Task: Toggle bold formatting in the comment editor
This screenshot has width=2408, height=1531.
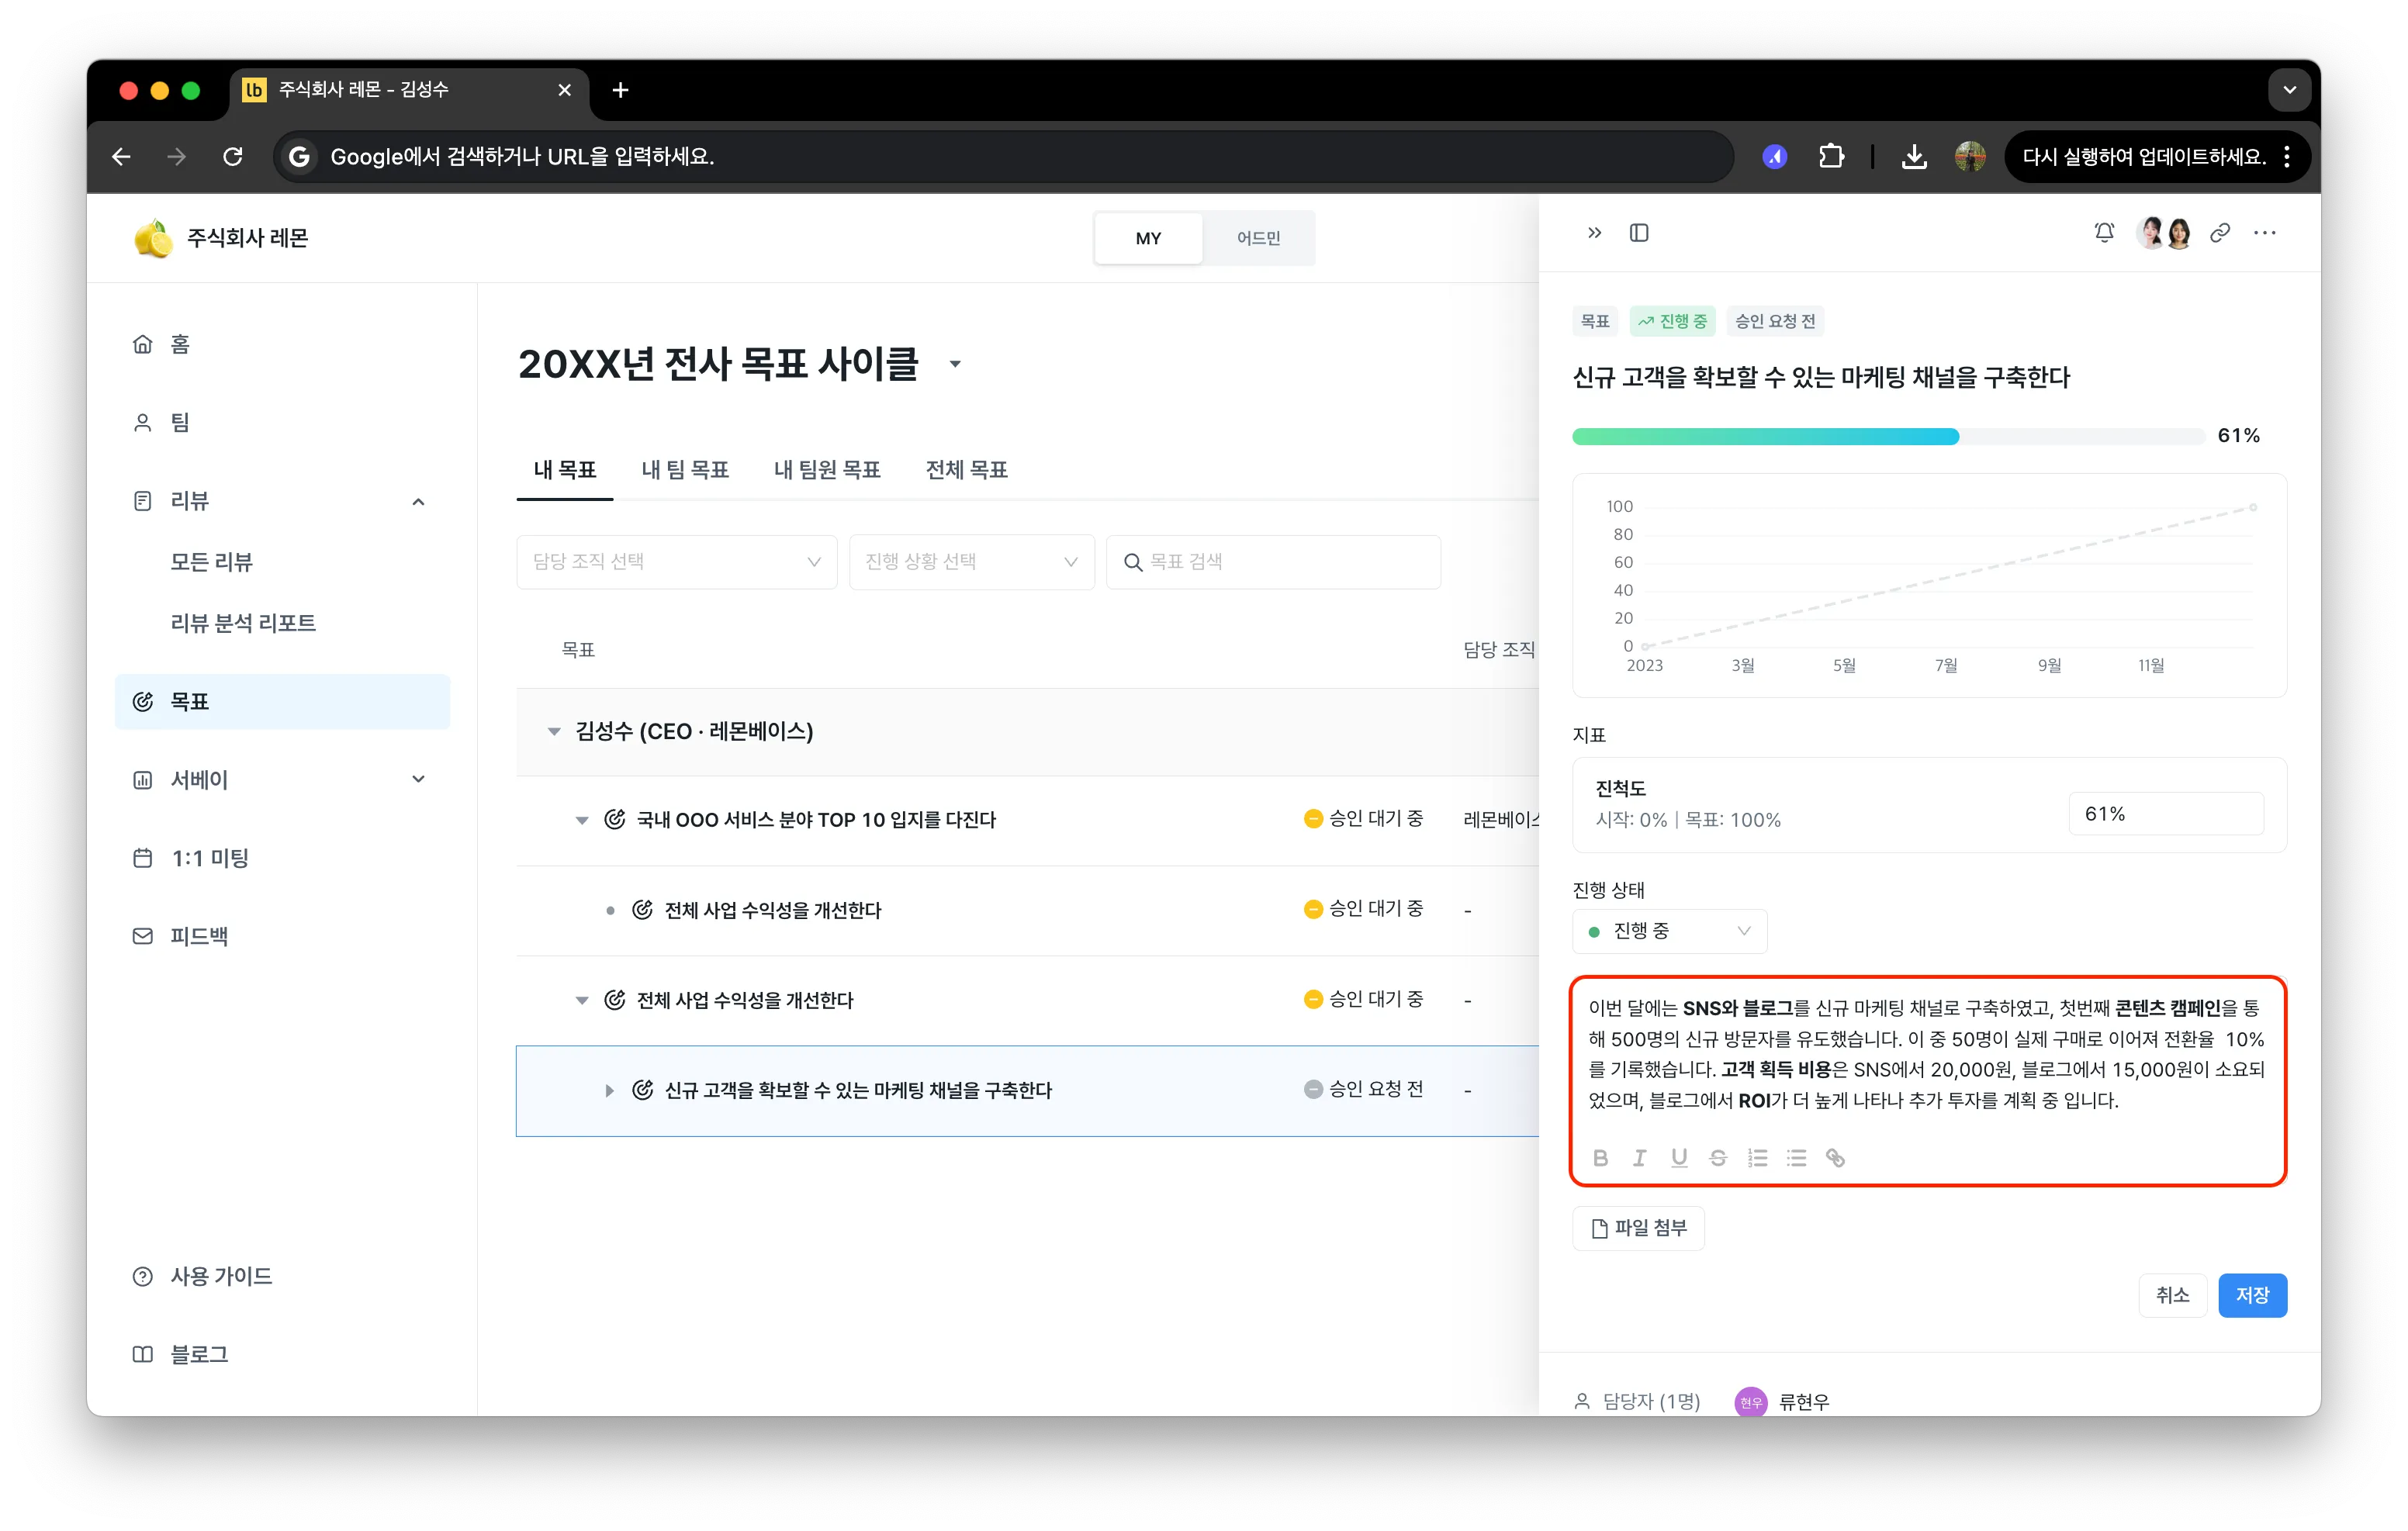Action: (x=1600, y=1158)
